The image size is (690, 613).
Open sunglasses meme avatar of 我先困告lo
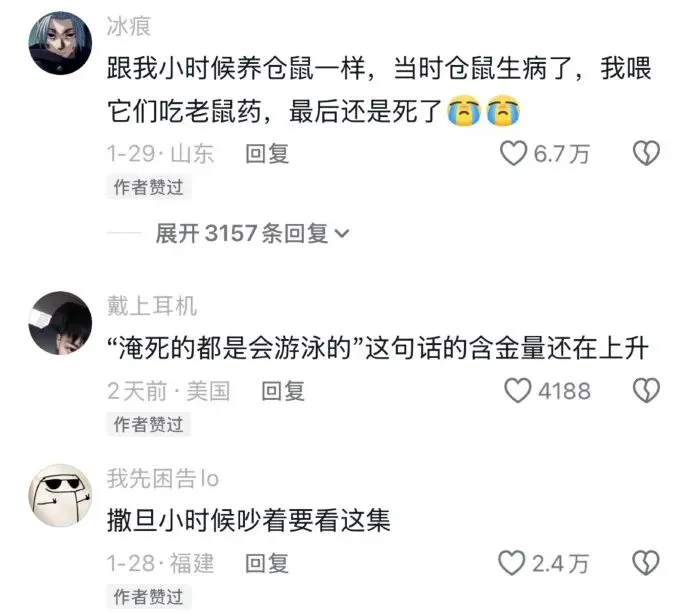(x=60, y=495)
